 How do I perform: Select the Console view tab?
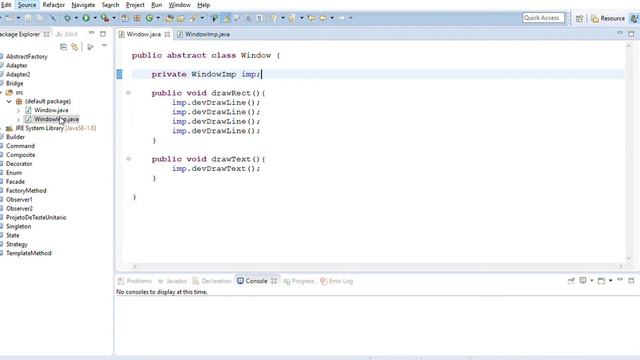pyautogui.click(x=257, y=281)
